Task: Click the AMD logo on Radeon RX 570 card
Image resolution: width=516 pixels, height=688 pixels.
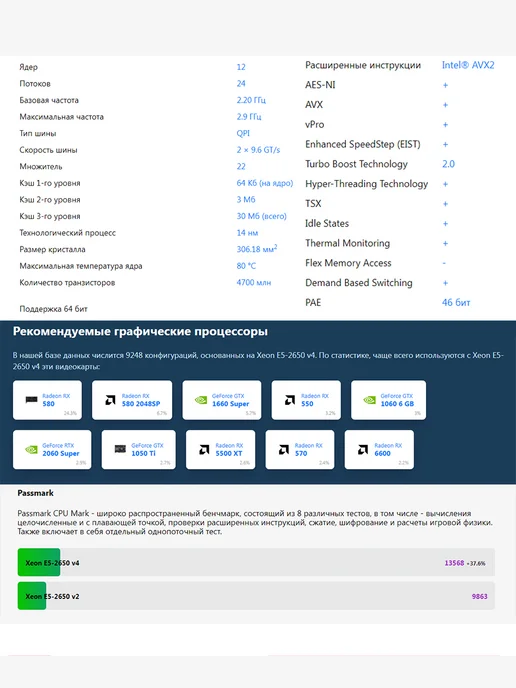Action: point(284,449)
